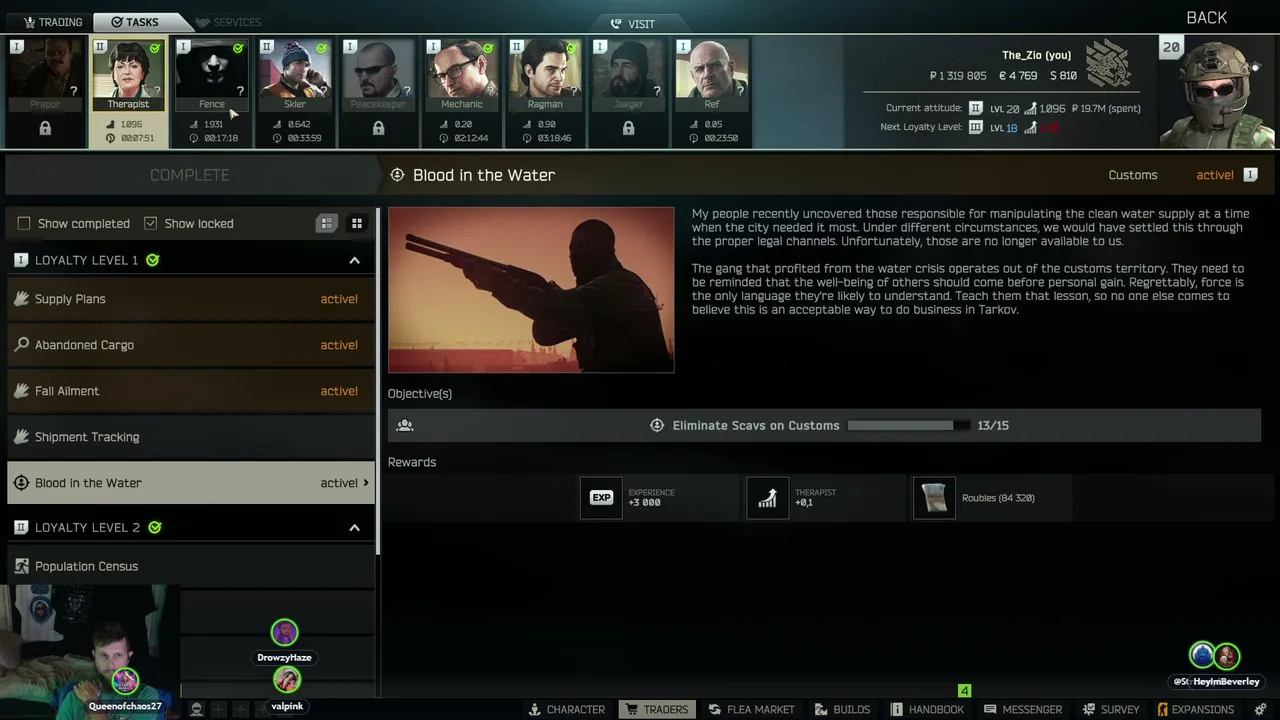The width and height of the screenshot is (1280, 720).
Task: Open the Character menu in bottom bar
Action: point(567,709)
